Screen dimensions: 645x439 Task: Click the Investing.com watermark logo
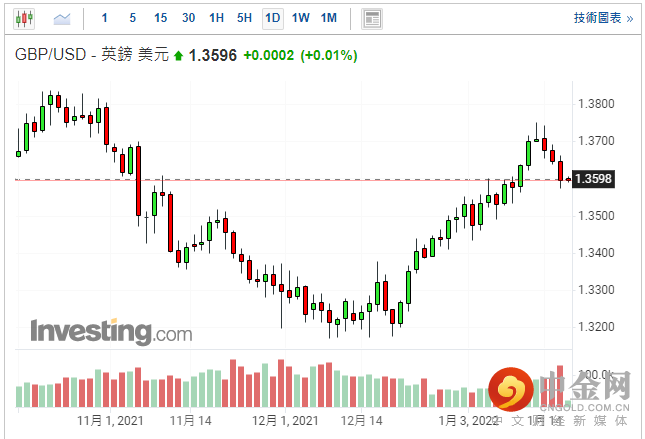[110, 330]
